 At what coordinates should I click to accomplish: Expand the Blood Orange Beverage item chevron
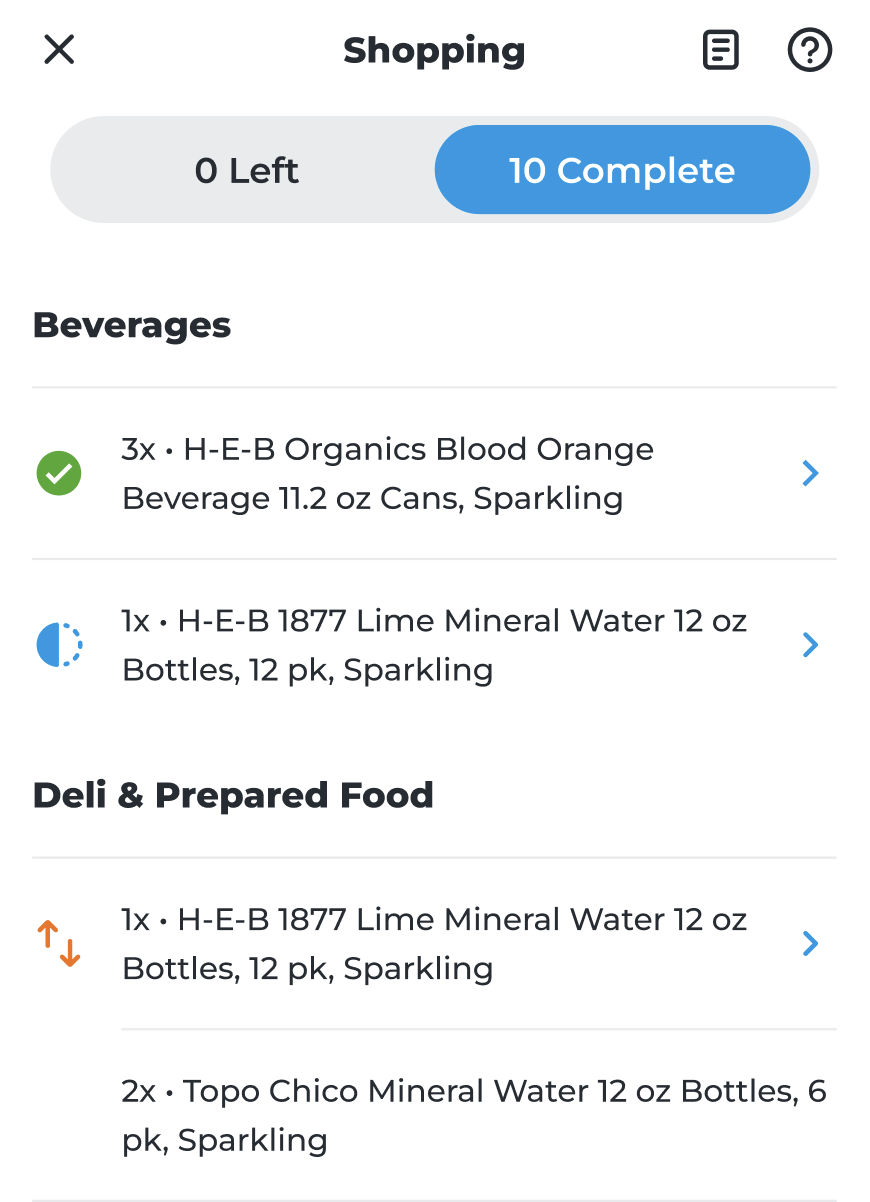pos(810,473)
